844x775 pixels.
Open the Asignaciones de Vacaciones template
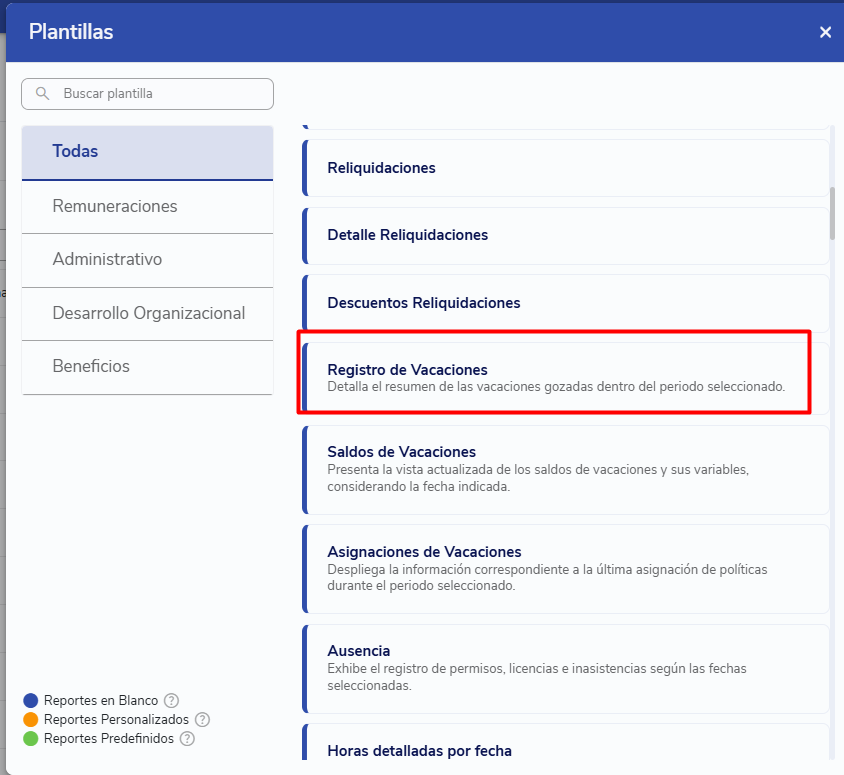[x=566, y=569]
